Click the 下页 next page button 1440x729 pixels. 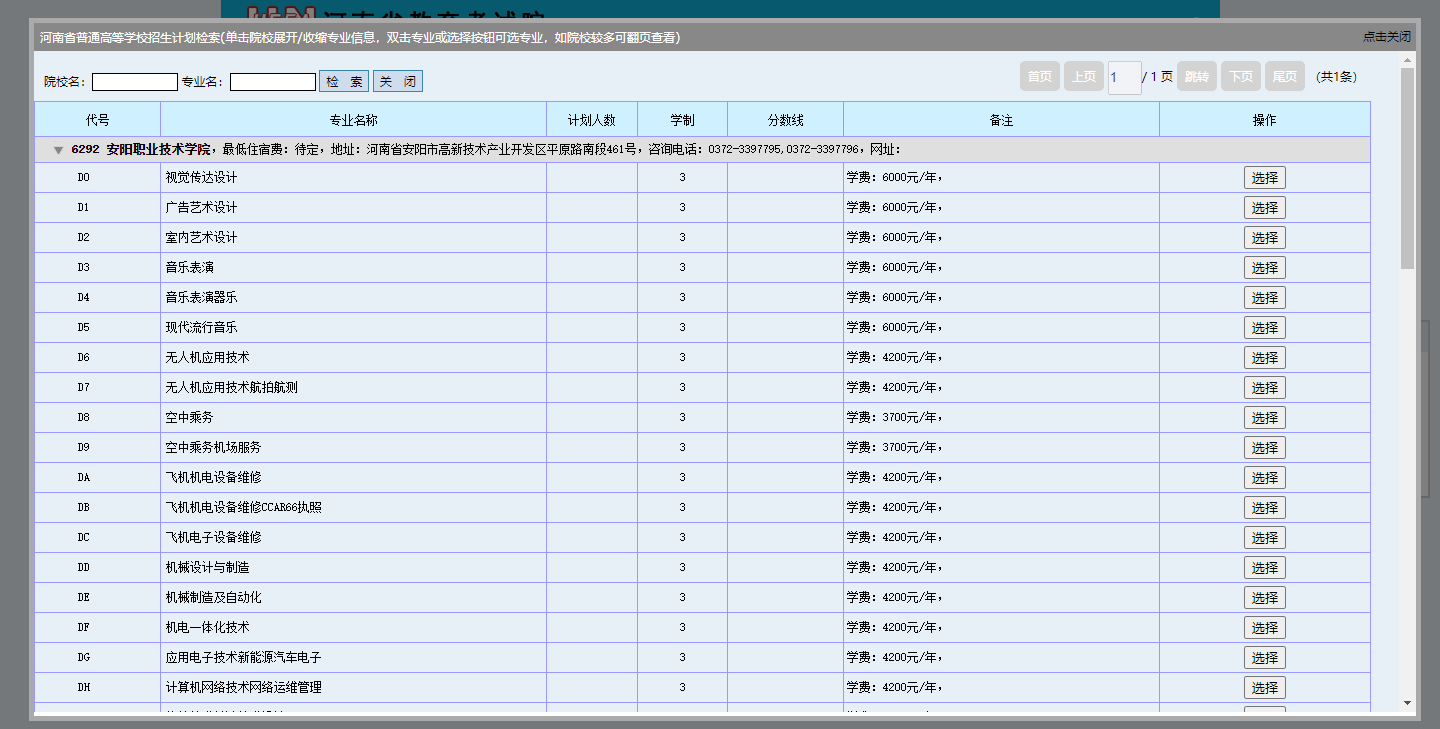[x=1241, y=77]
